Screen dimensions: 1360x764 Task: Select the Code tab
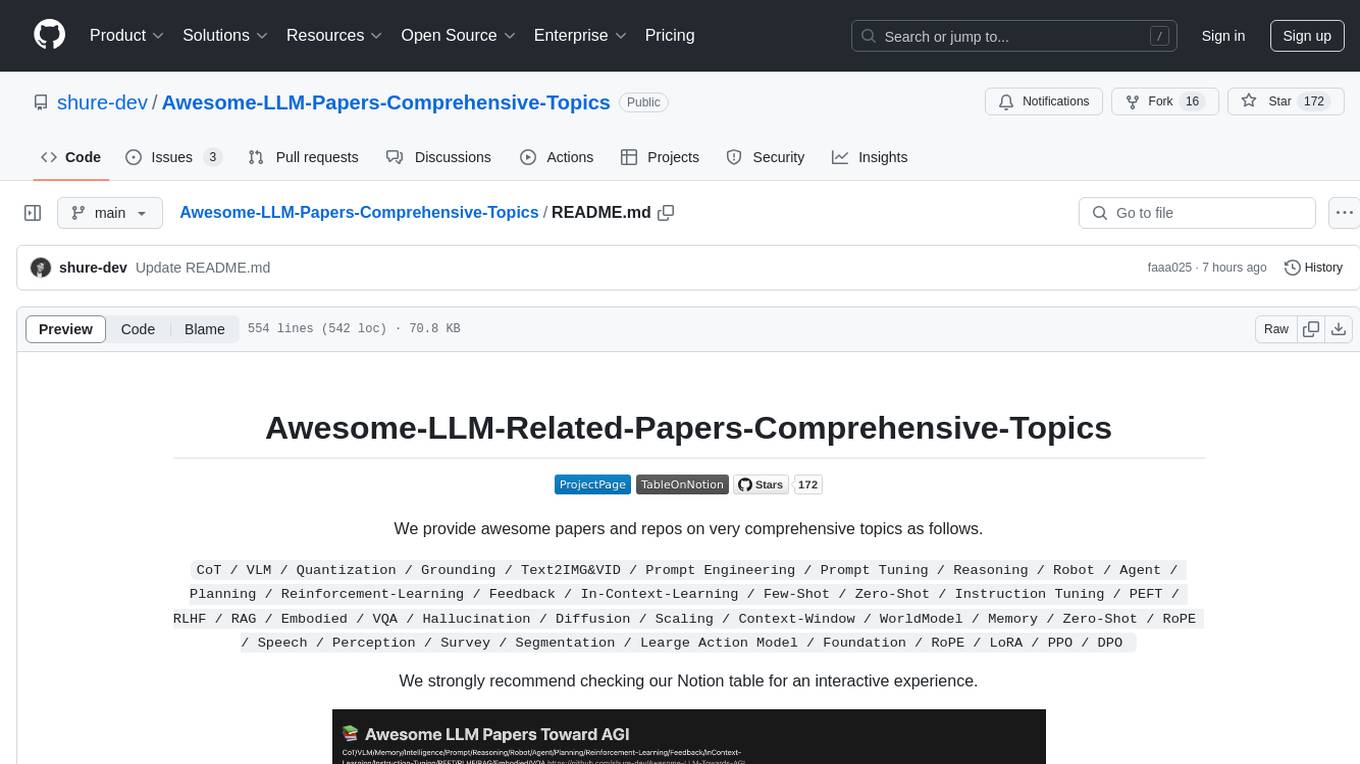pos(71,157)
